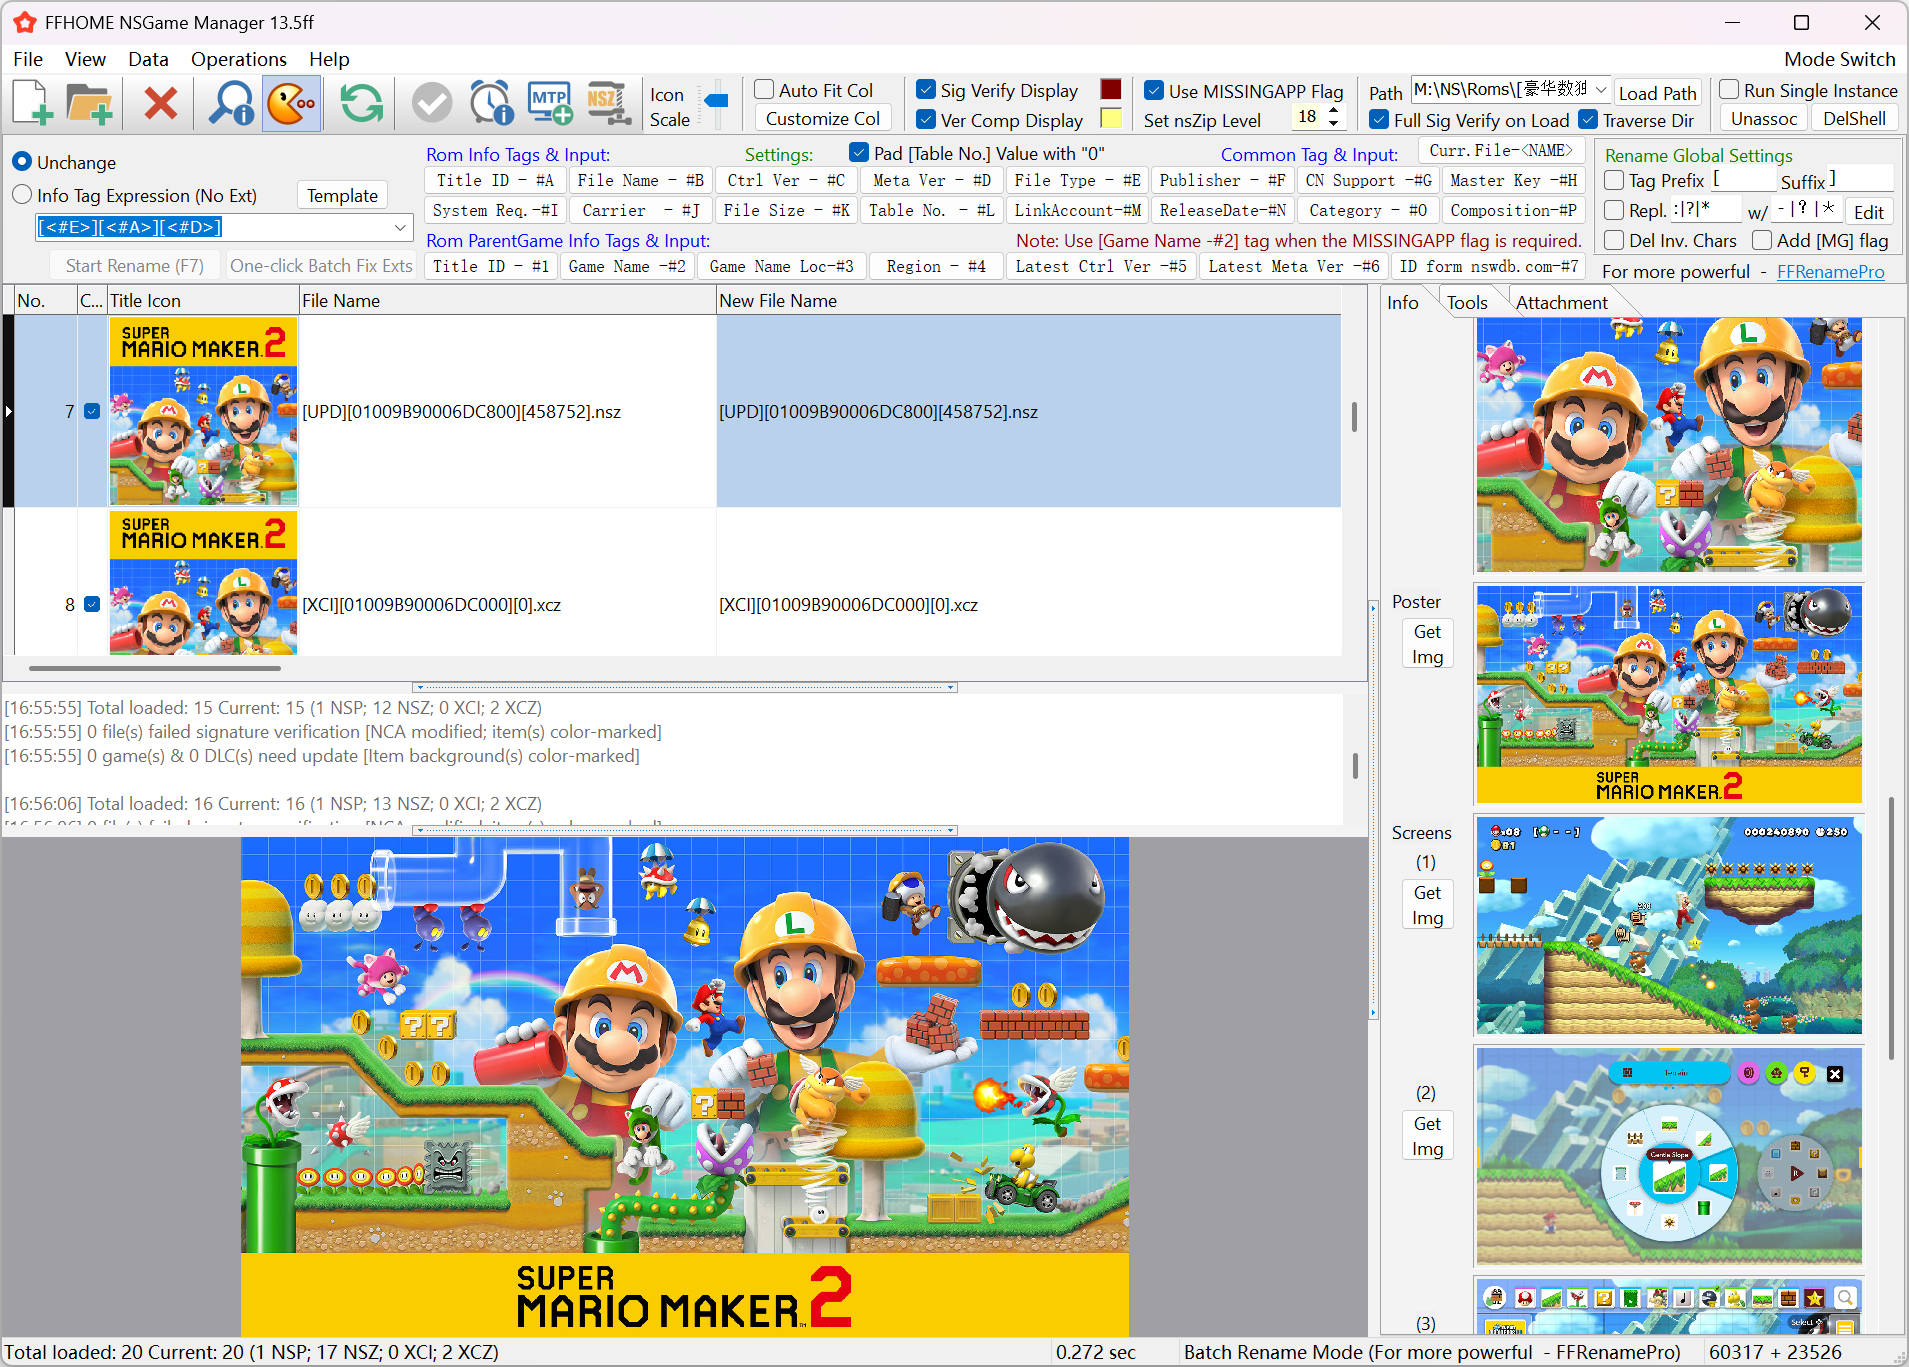Click the red X delete icon
This screenshot has height=1367, width=1909.
[x=160, y=103]
